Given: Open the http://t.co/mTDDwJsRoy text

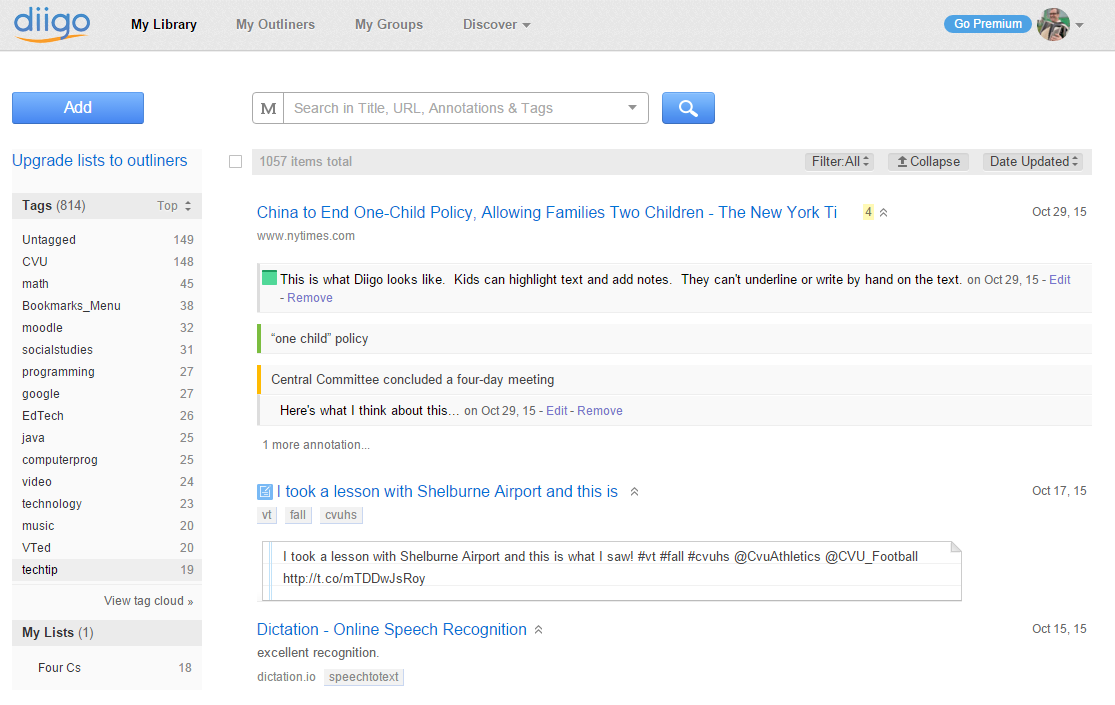Looking at the screenshot, I should point(354,578).
